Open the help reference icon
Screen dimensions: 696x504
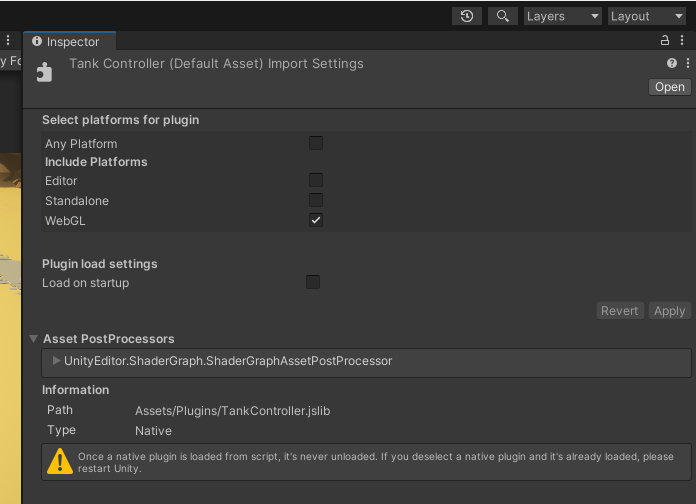point(672,63)
